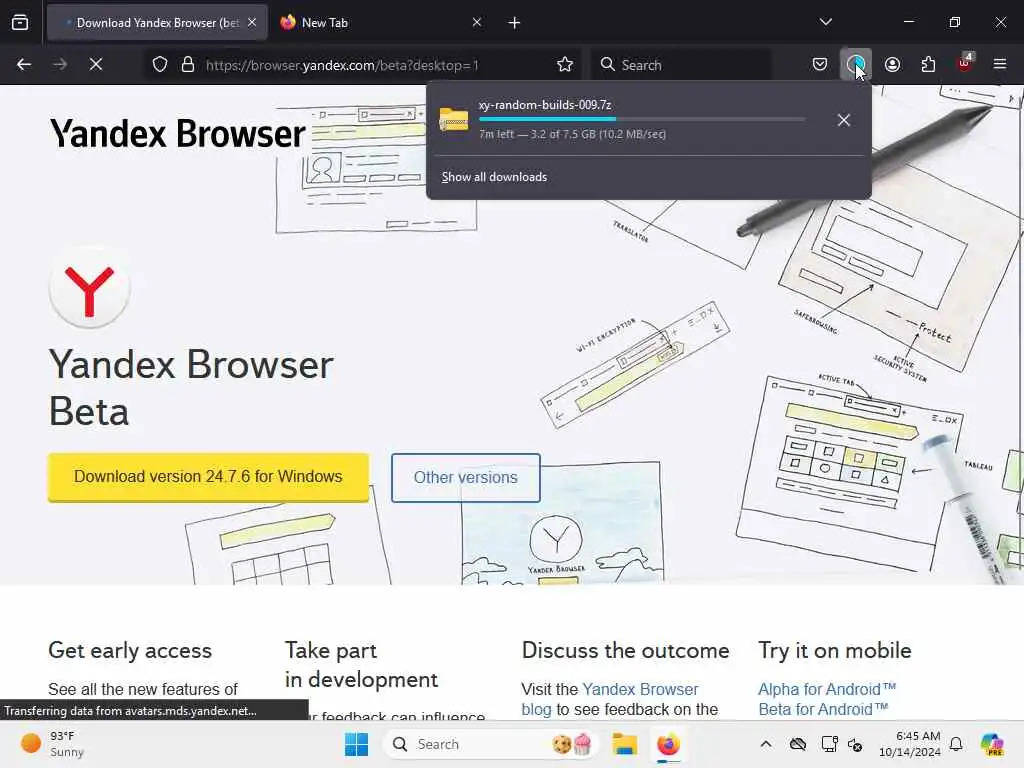Screen dimensions: 1024x768
Task: Click the taskbar Search box
Action: [x=490, y=744]
